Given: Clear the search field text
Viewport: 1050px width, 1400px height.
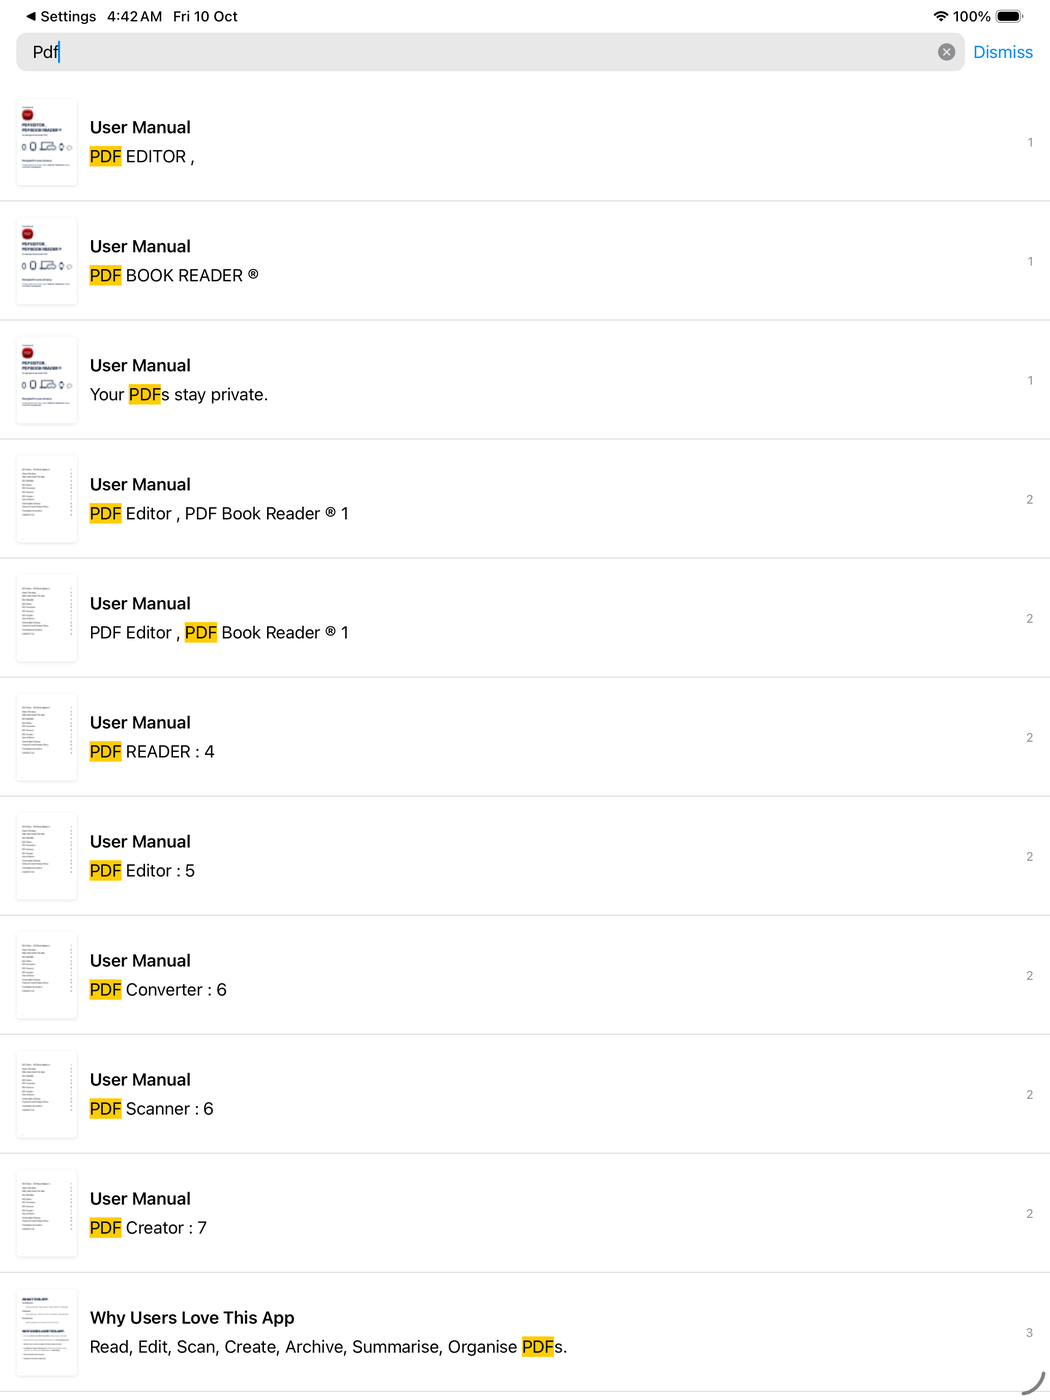Looking at the screenshot, I should pos(946,52).
